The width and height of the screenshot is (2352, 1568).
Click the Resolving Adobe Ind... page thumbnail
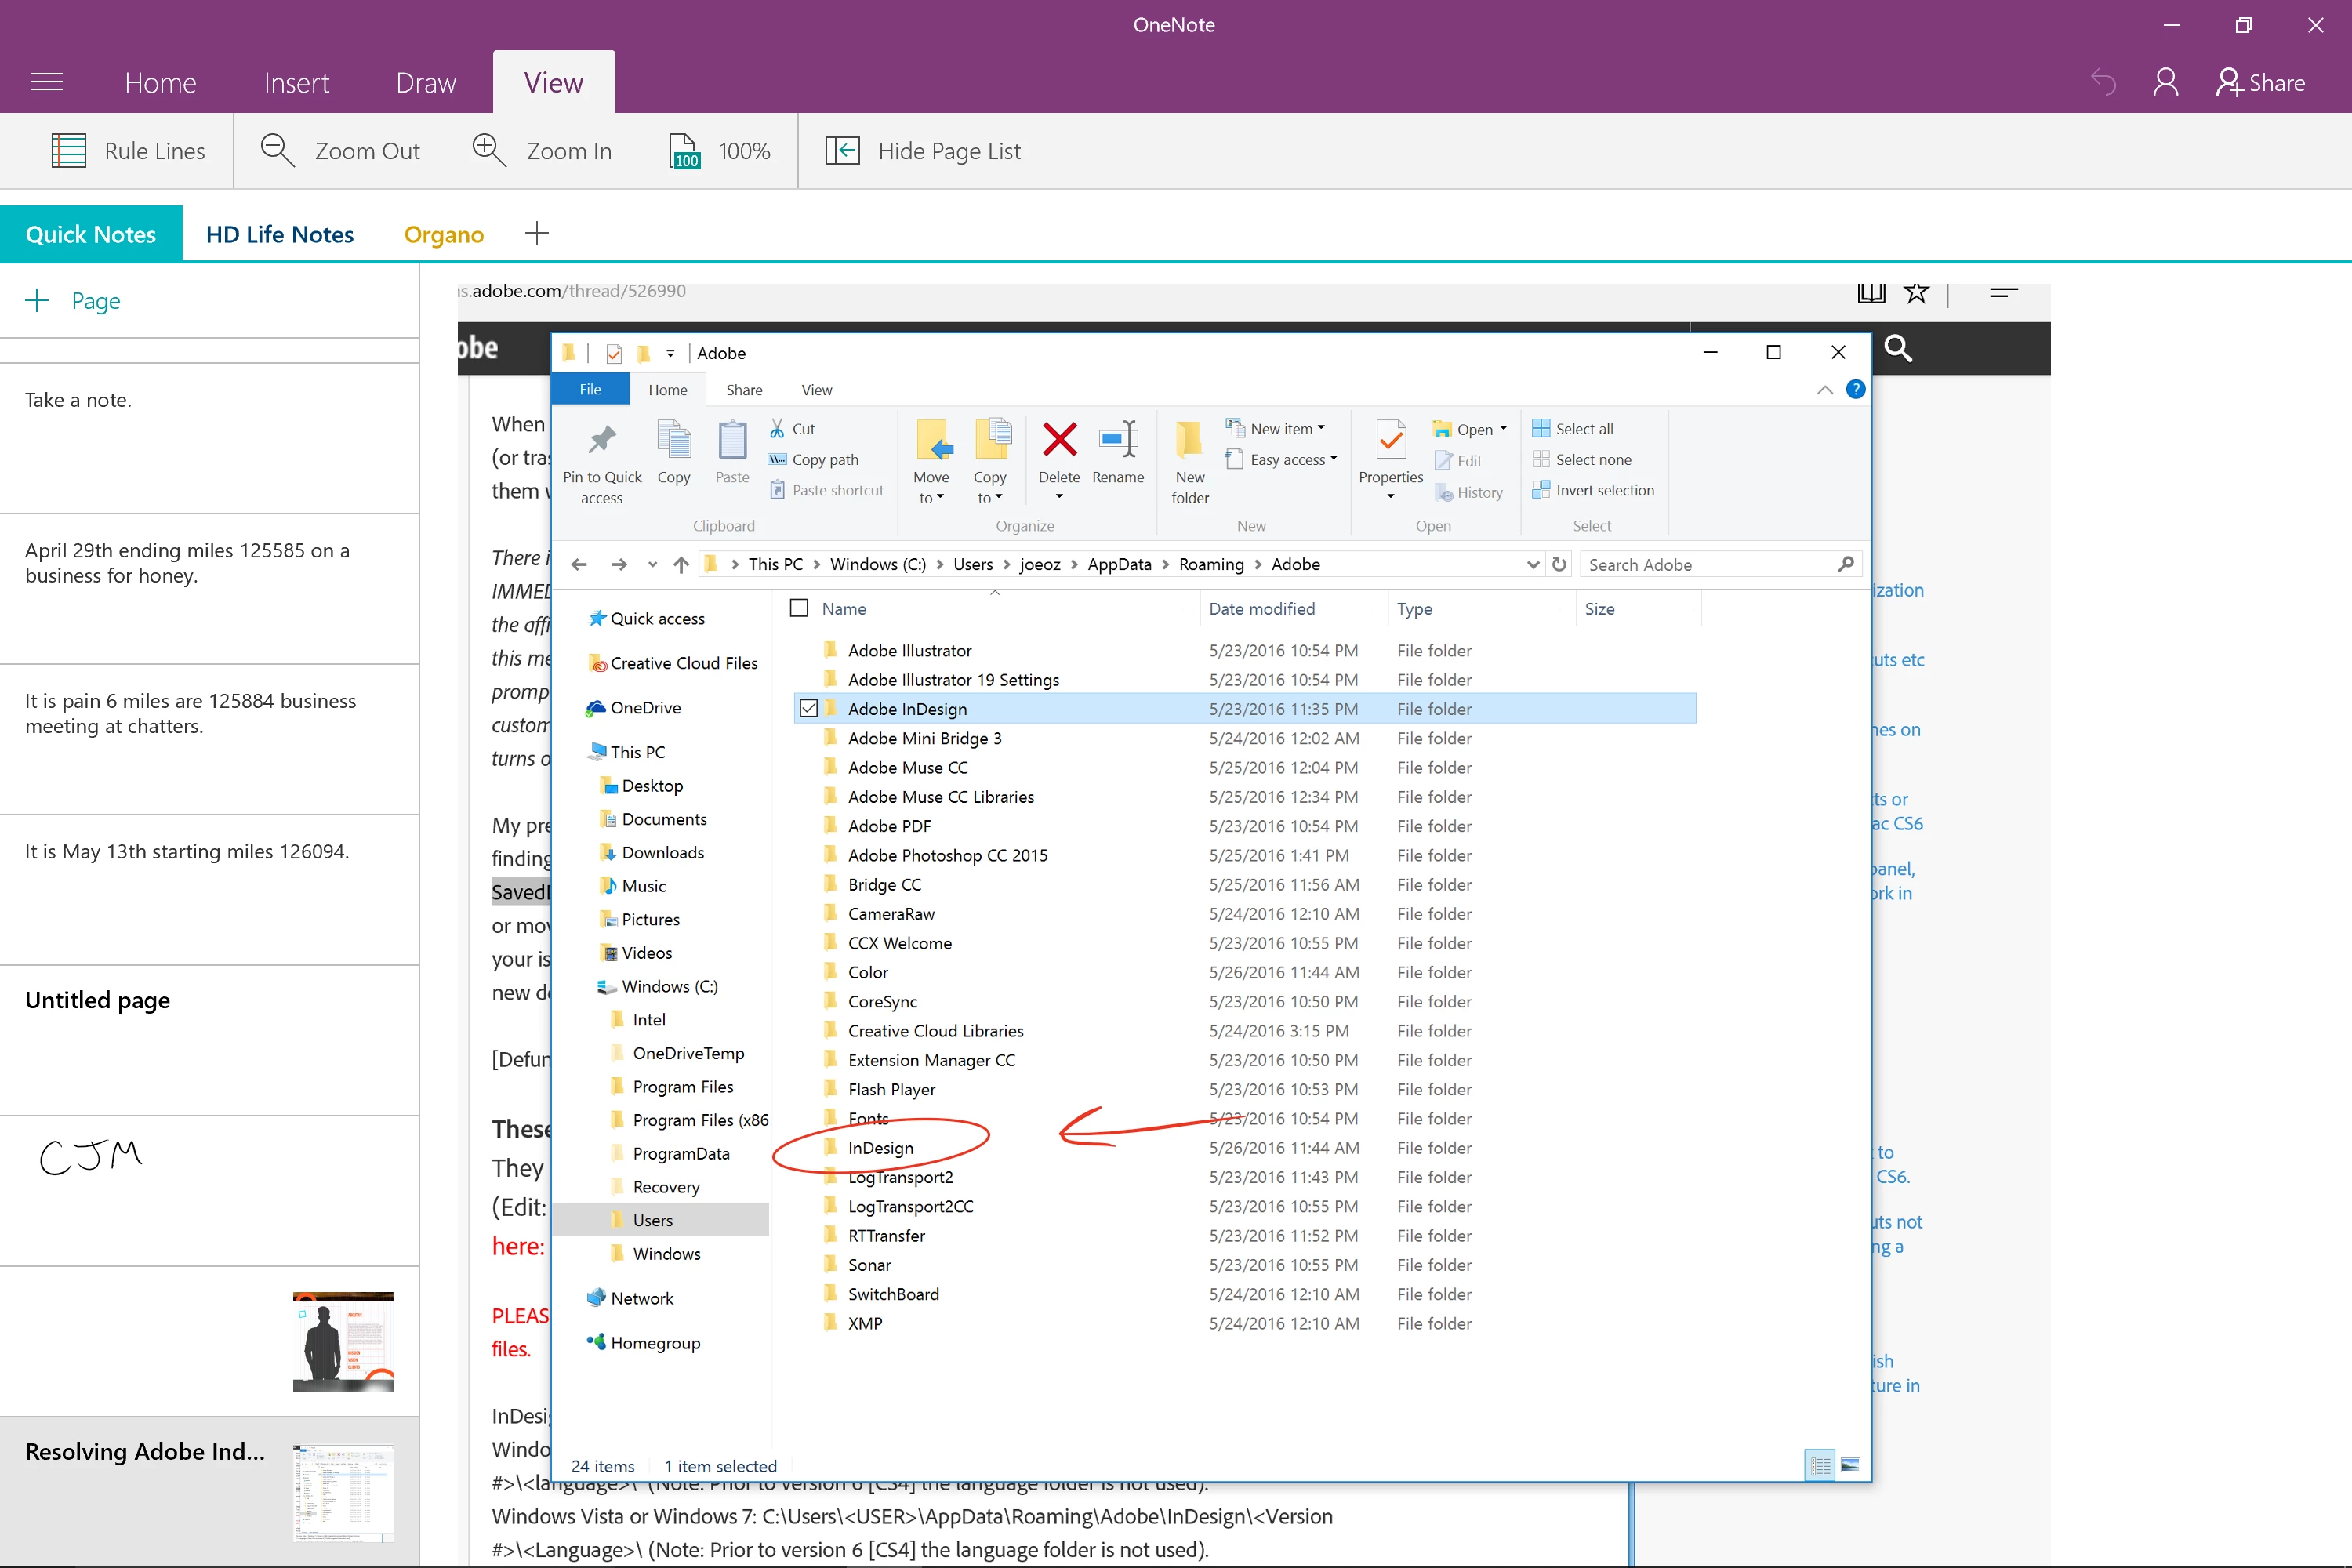tap(343, 1492)
